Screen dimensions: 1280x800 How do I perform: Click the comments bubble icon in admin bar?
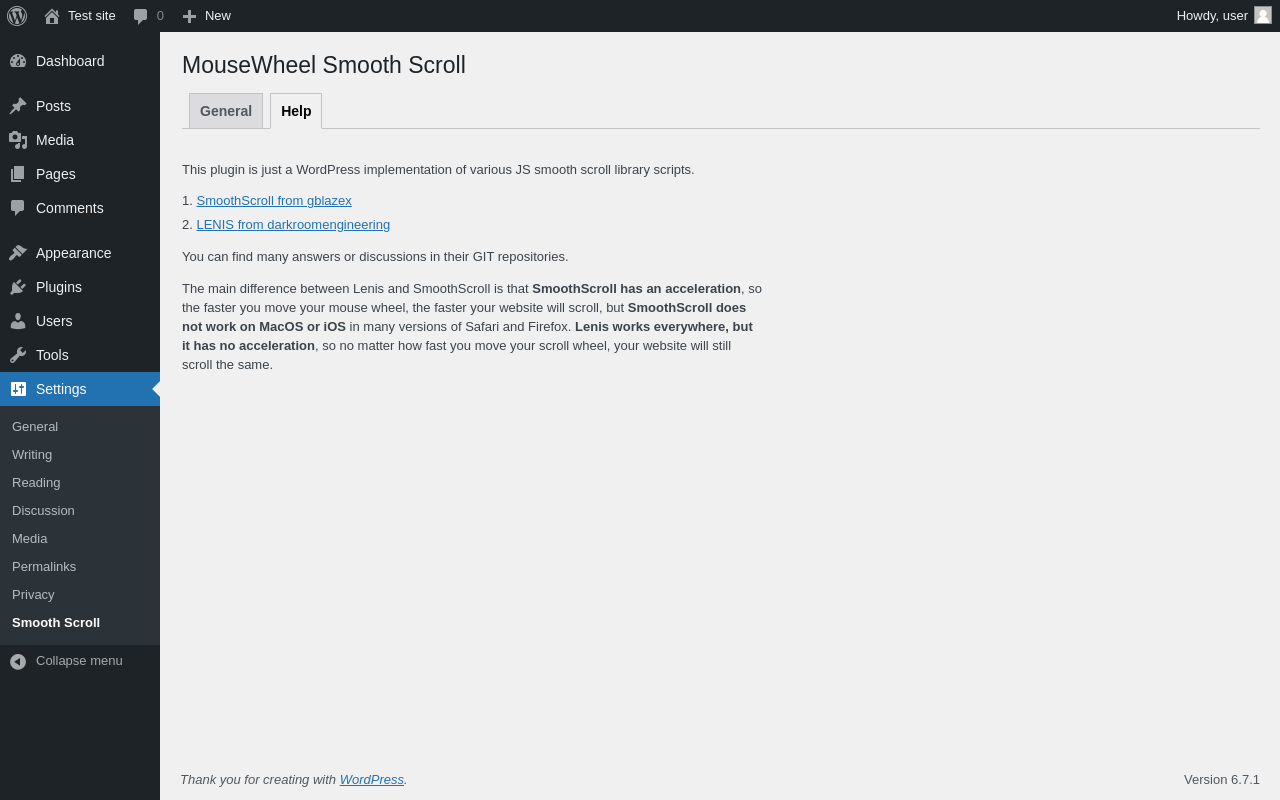[140, 16]
